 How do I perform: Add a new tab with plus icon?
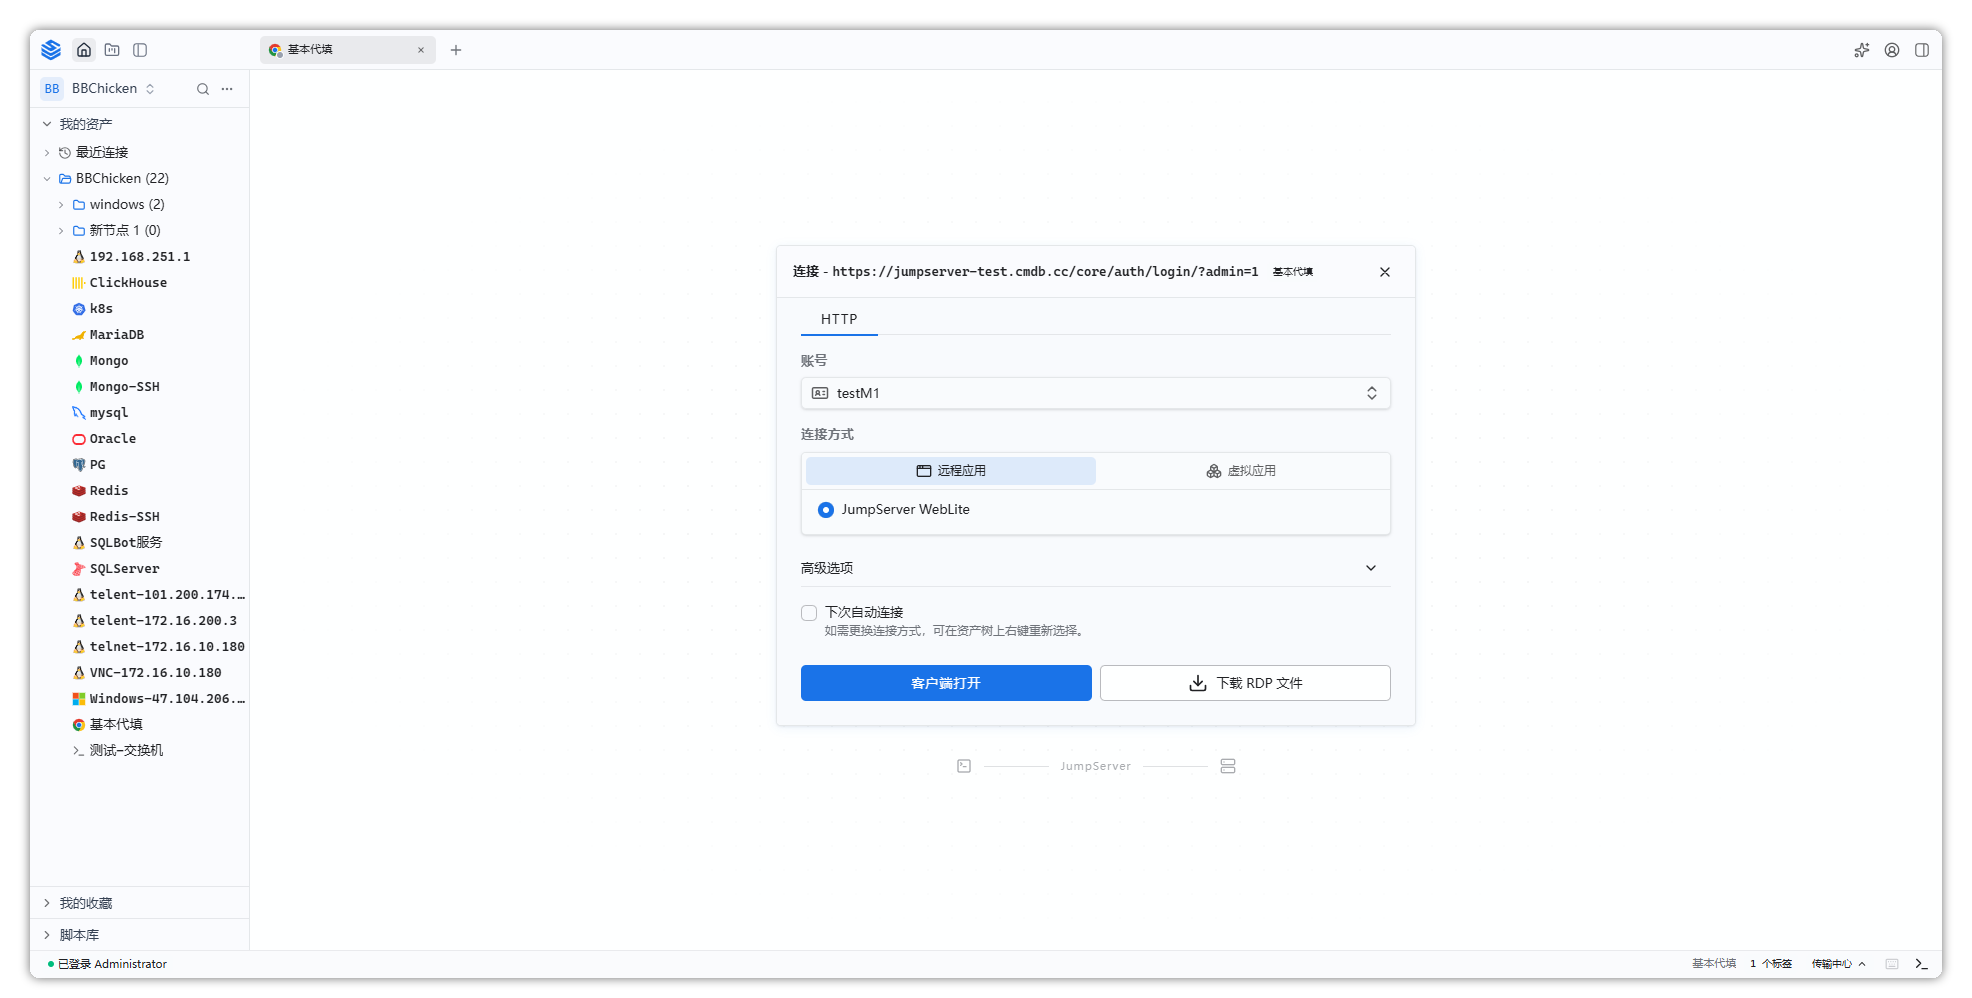click(456, 50)
